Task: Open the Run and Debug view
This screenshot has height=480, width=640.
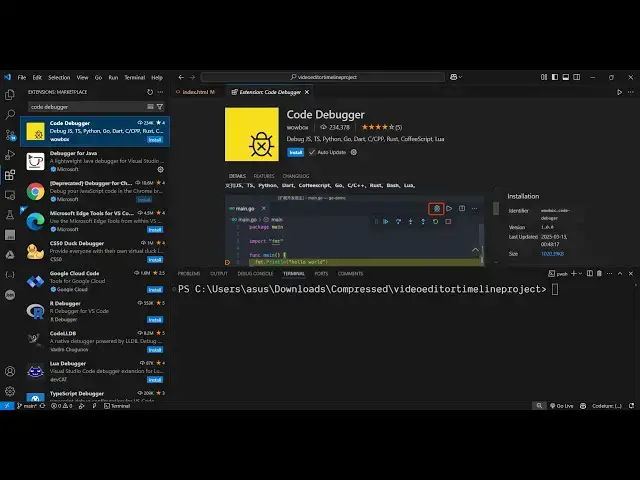Action: tap(10, 155)
